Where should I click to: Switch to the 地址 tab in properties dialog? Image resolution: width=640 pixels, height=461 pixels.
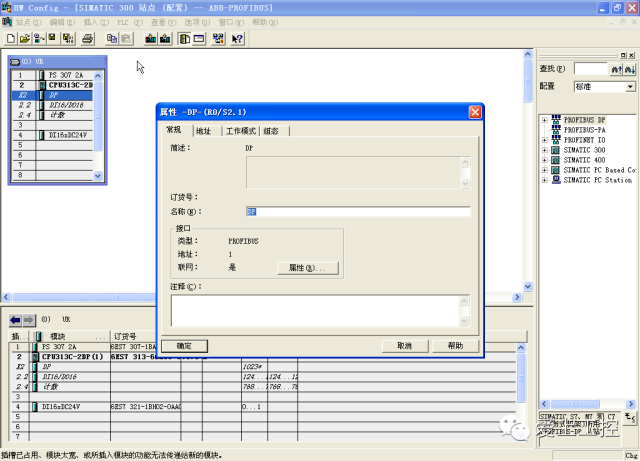pos(204,131)
